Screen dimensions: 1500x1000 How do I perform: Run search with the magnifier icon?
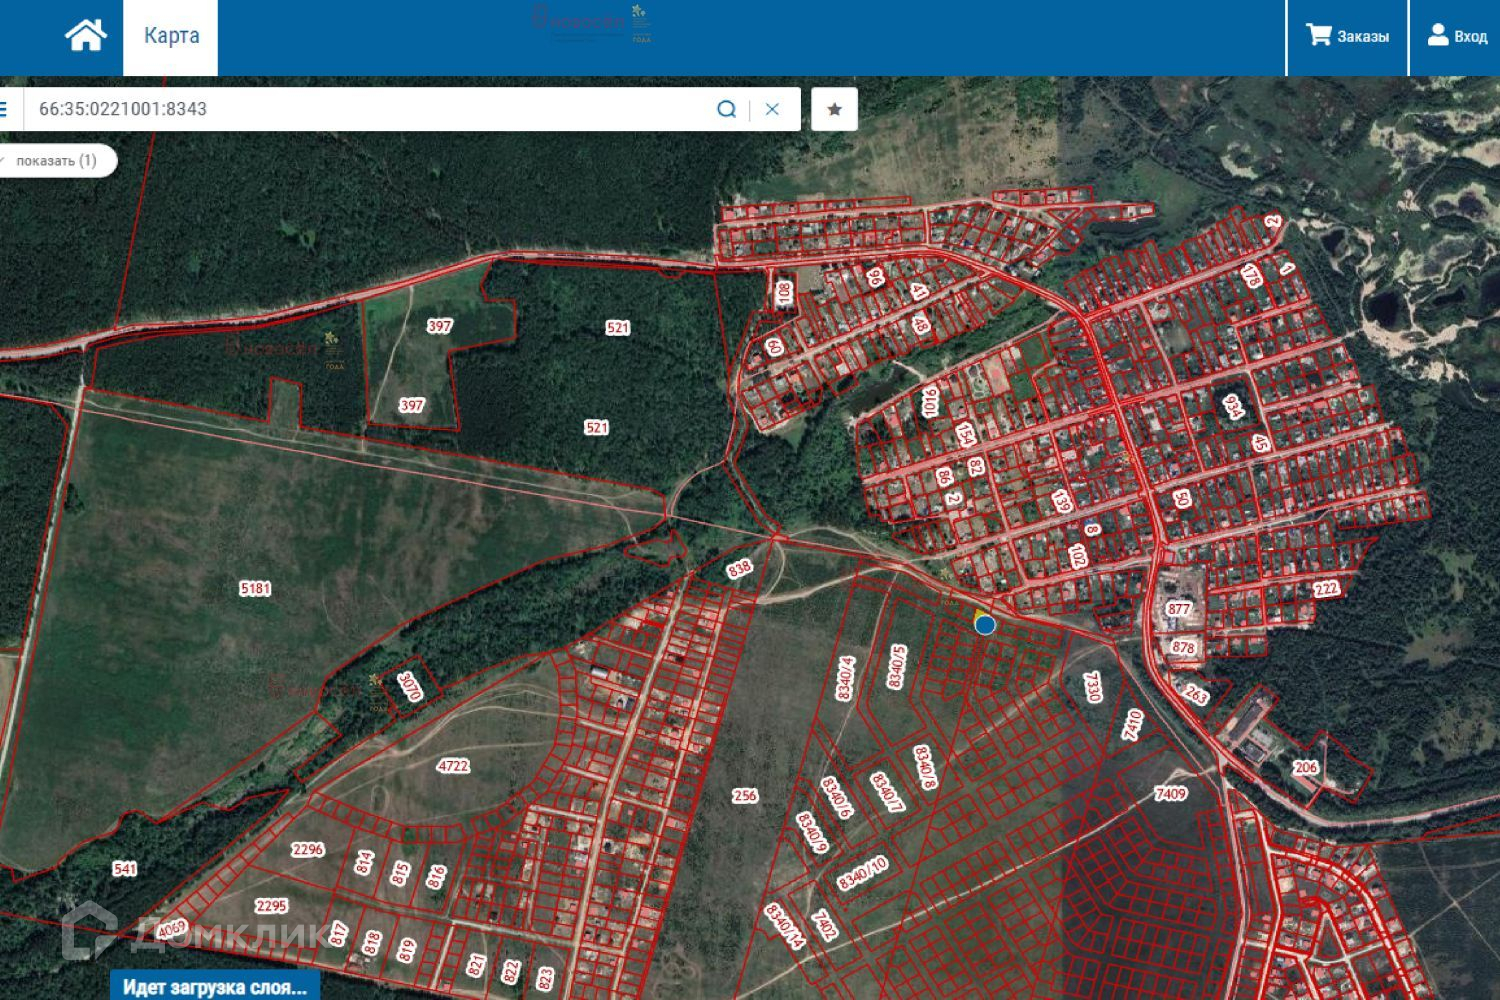click(727, 109)
